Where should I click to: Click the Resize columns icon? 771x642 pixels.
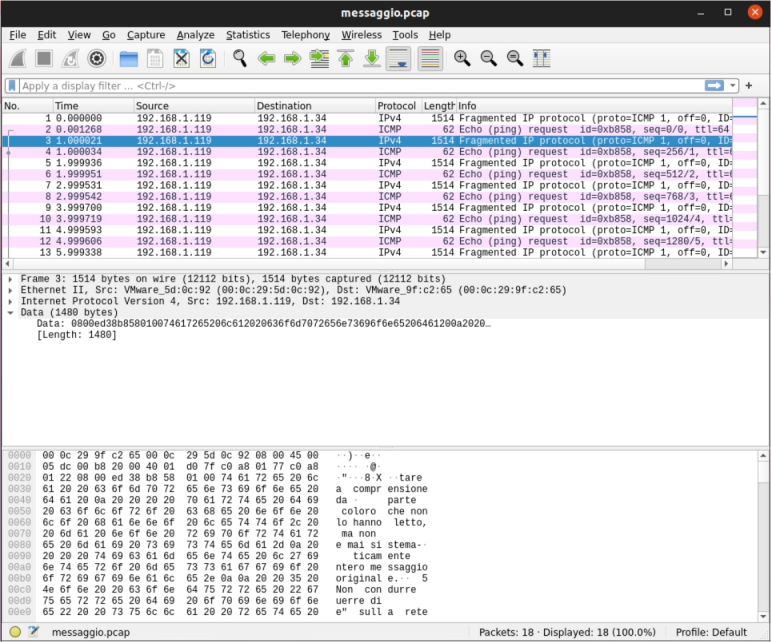point(541,58)
